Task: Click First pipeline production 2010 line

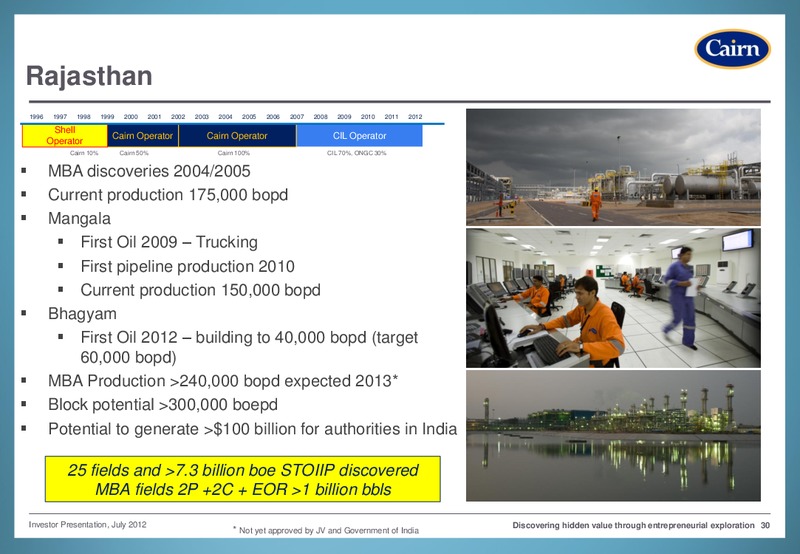Action: pos(187,266)
